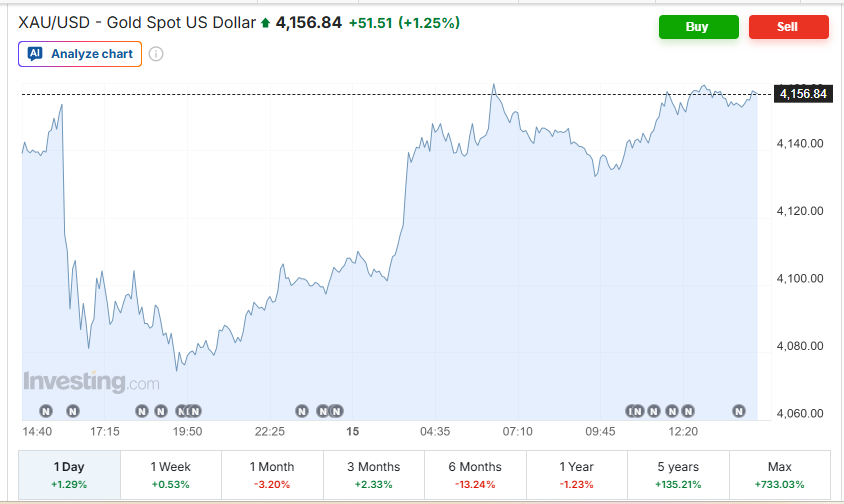Click the info icon beside Analyze chart
The image size is (844, 504).
[x=156, y=54]
